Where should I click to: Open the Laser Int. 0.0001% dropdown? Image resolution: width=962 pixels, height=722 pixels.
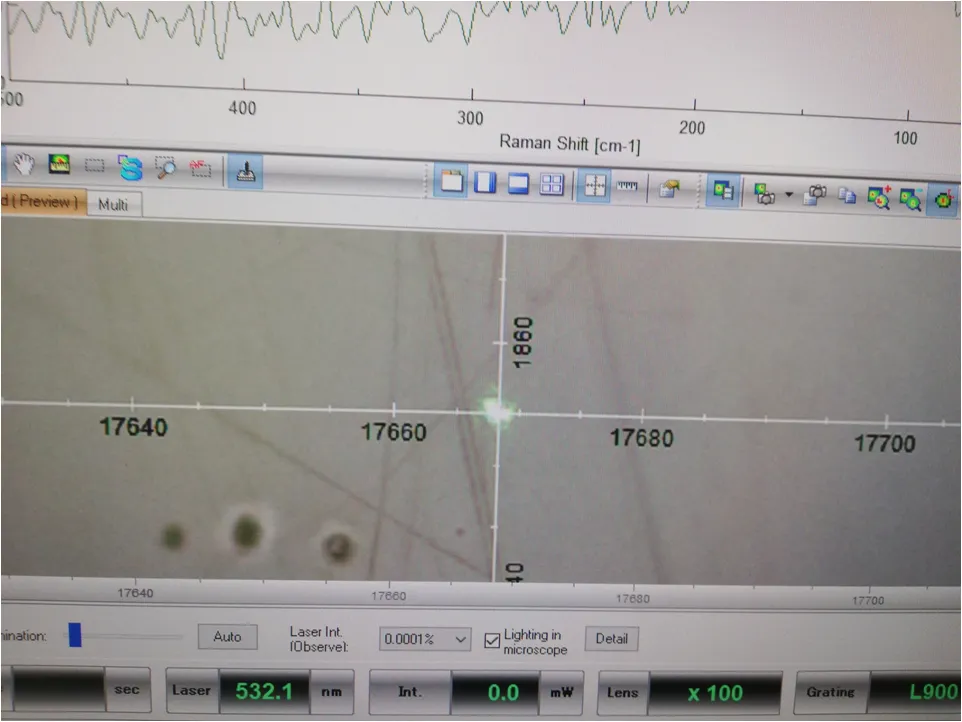pyautogui.click(x=425, y=639)
